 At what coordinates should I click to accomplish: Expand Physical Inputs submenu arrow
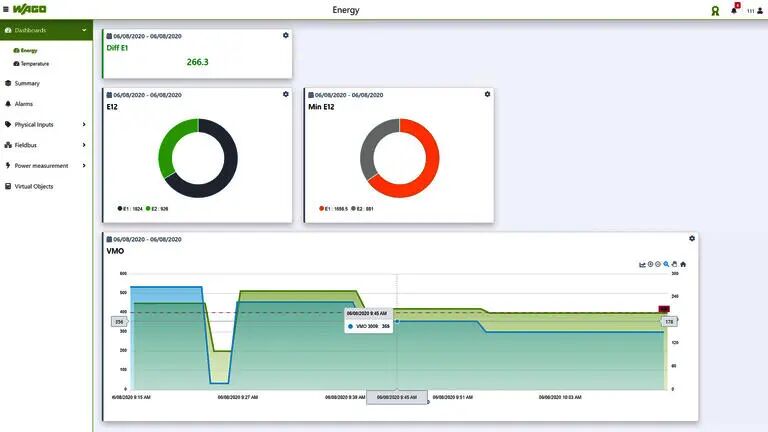point(84,124)
